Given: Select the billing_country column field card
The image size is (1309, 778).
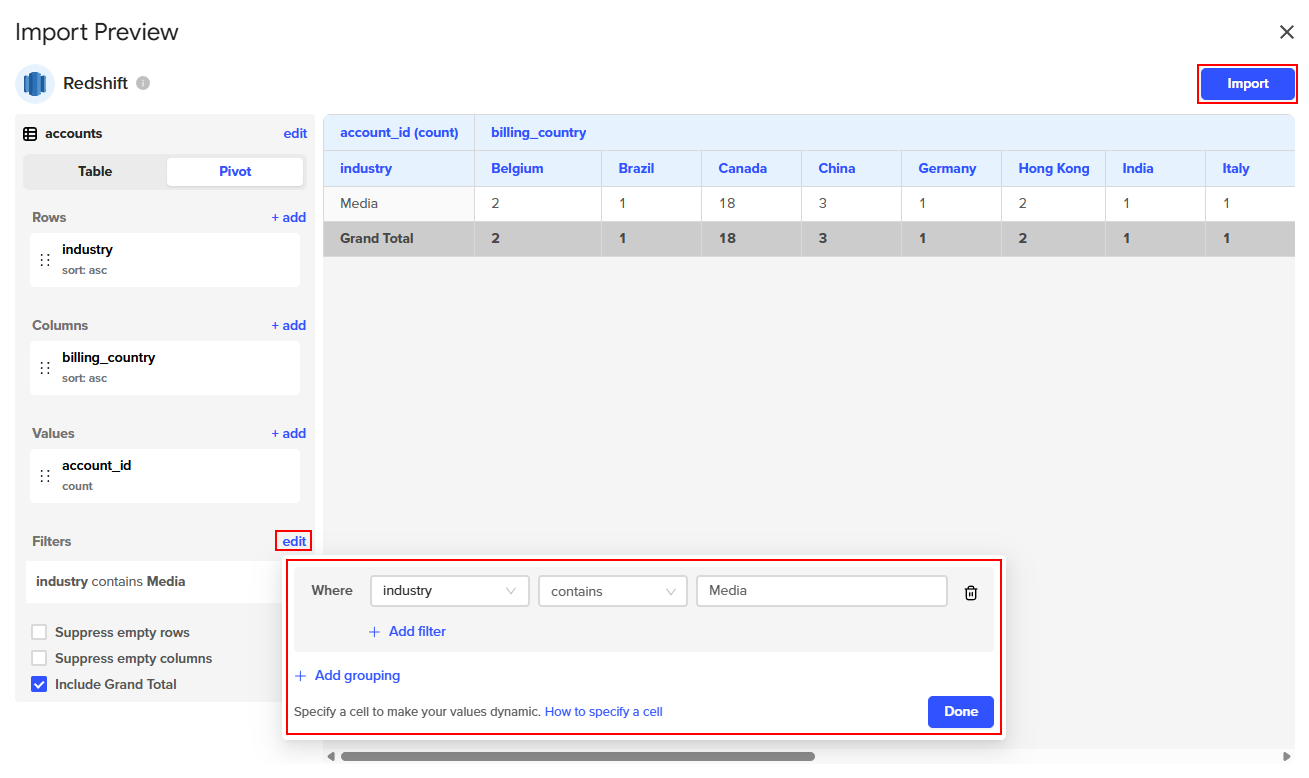Looking at the screenshot, I should tap(165, 368).
